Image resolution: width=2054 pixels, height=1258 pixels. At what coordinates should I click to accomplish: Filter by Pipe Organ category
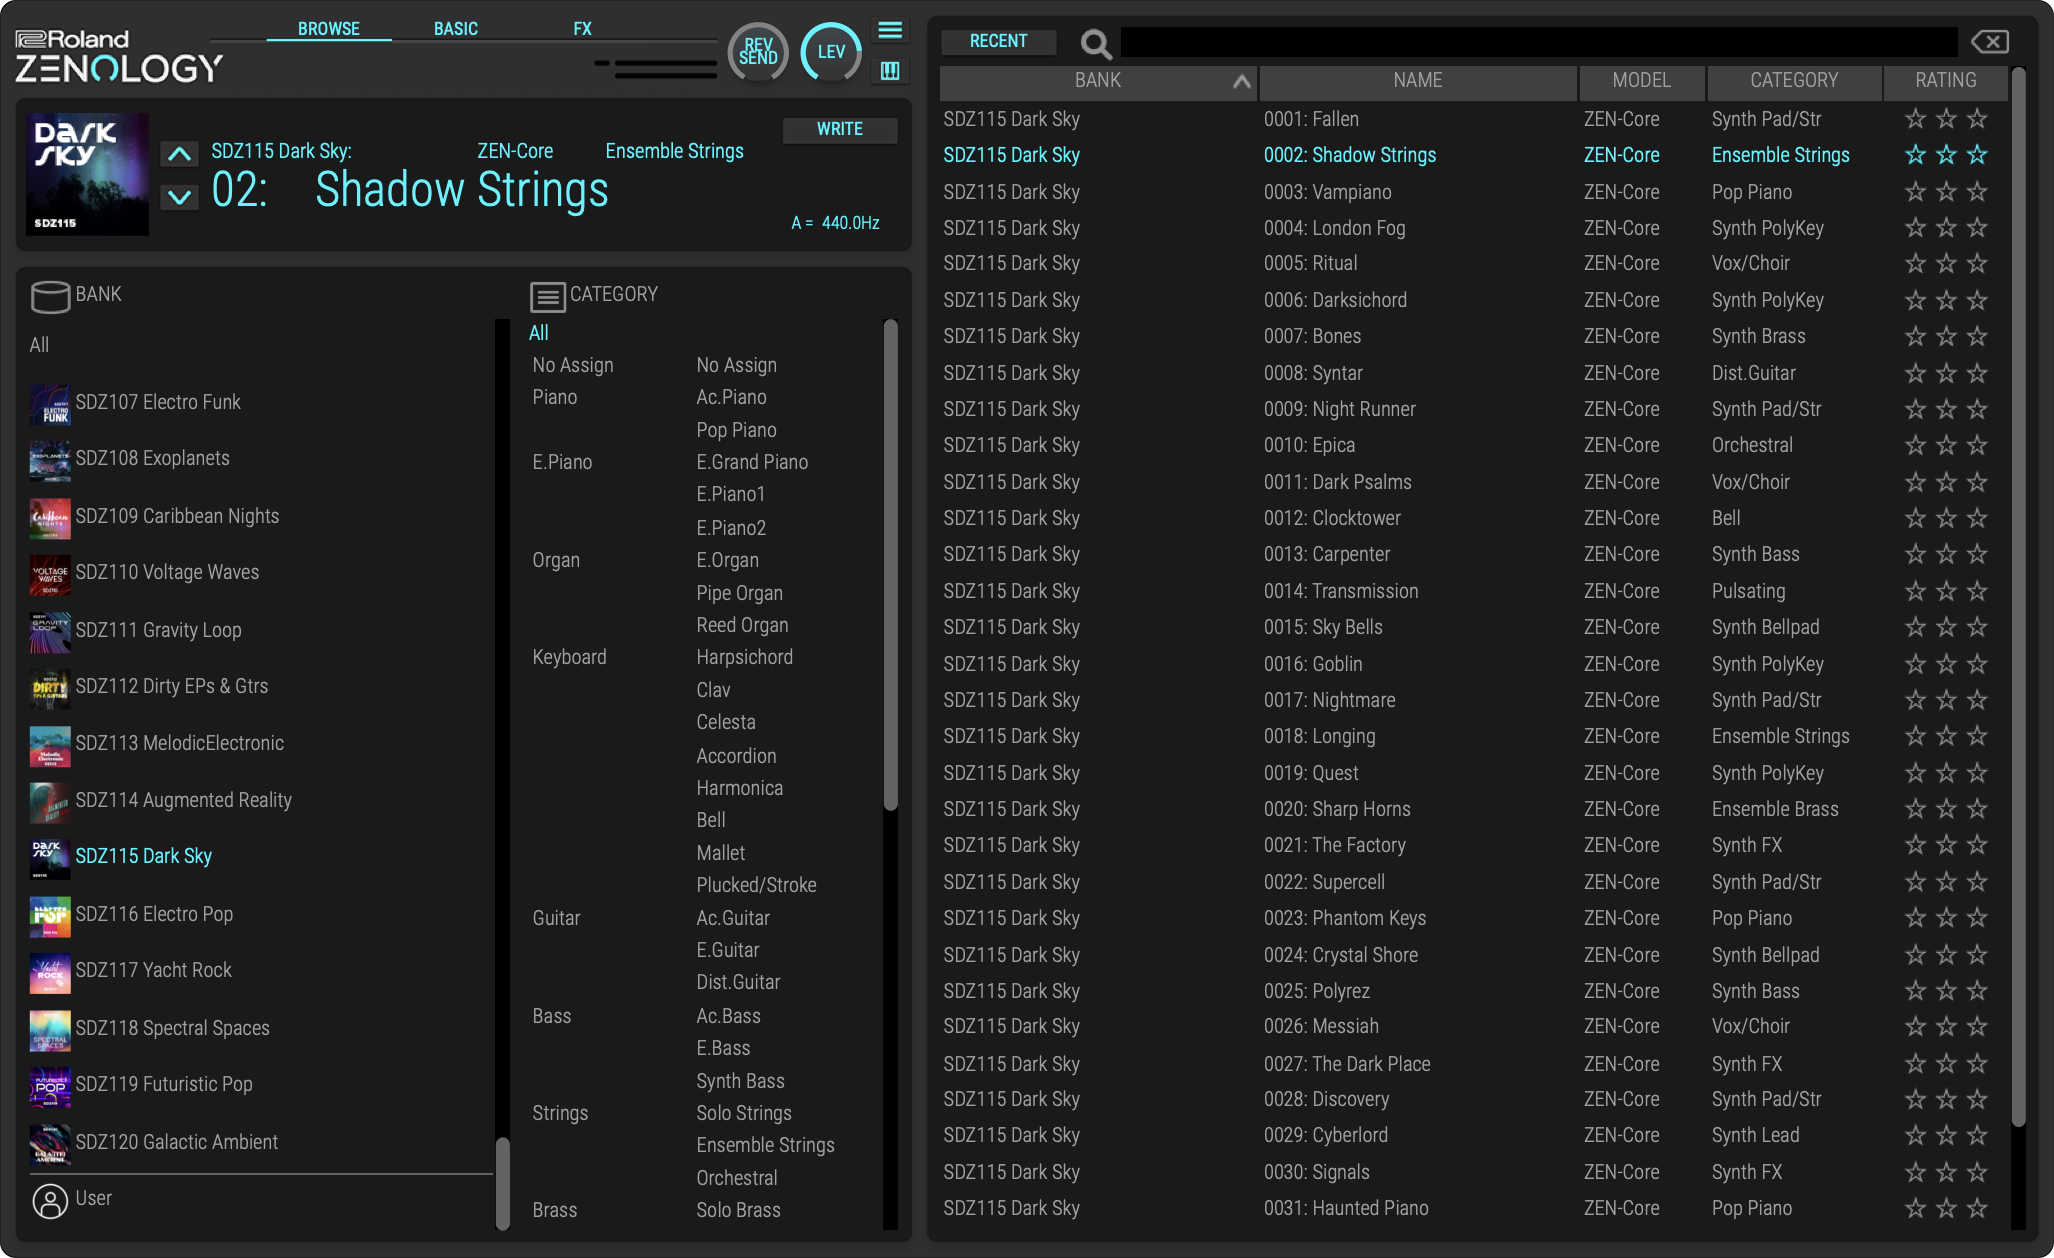click(x=739, y=593)
